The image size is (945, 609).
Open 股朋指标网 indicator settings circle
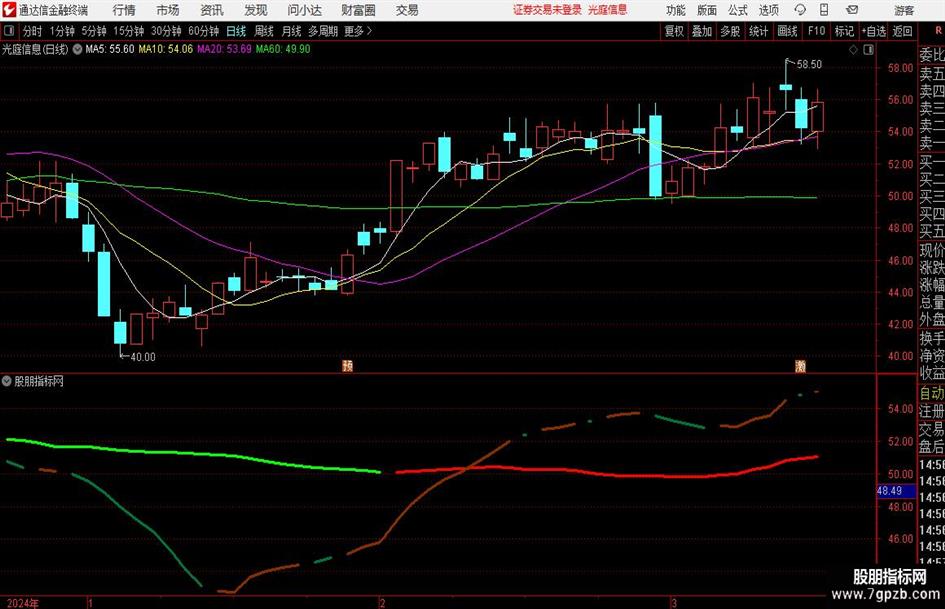click(x=7, y=381)
